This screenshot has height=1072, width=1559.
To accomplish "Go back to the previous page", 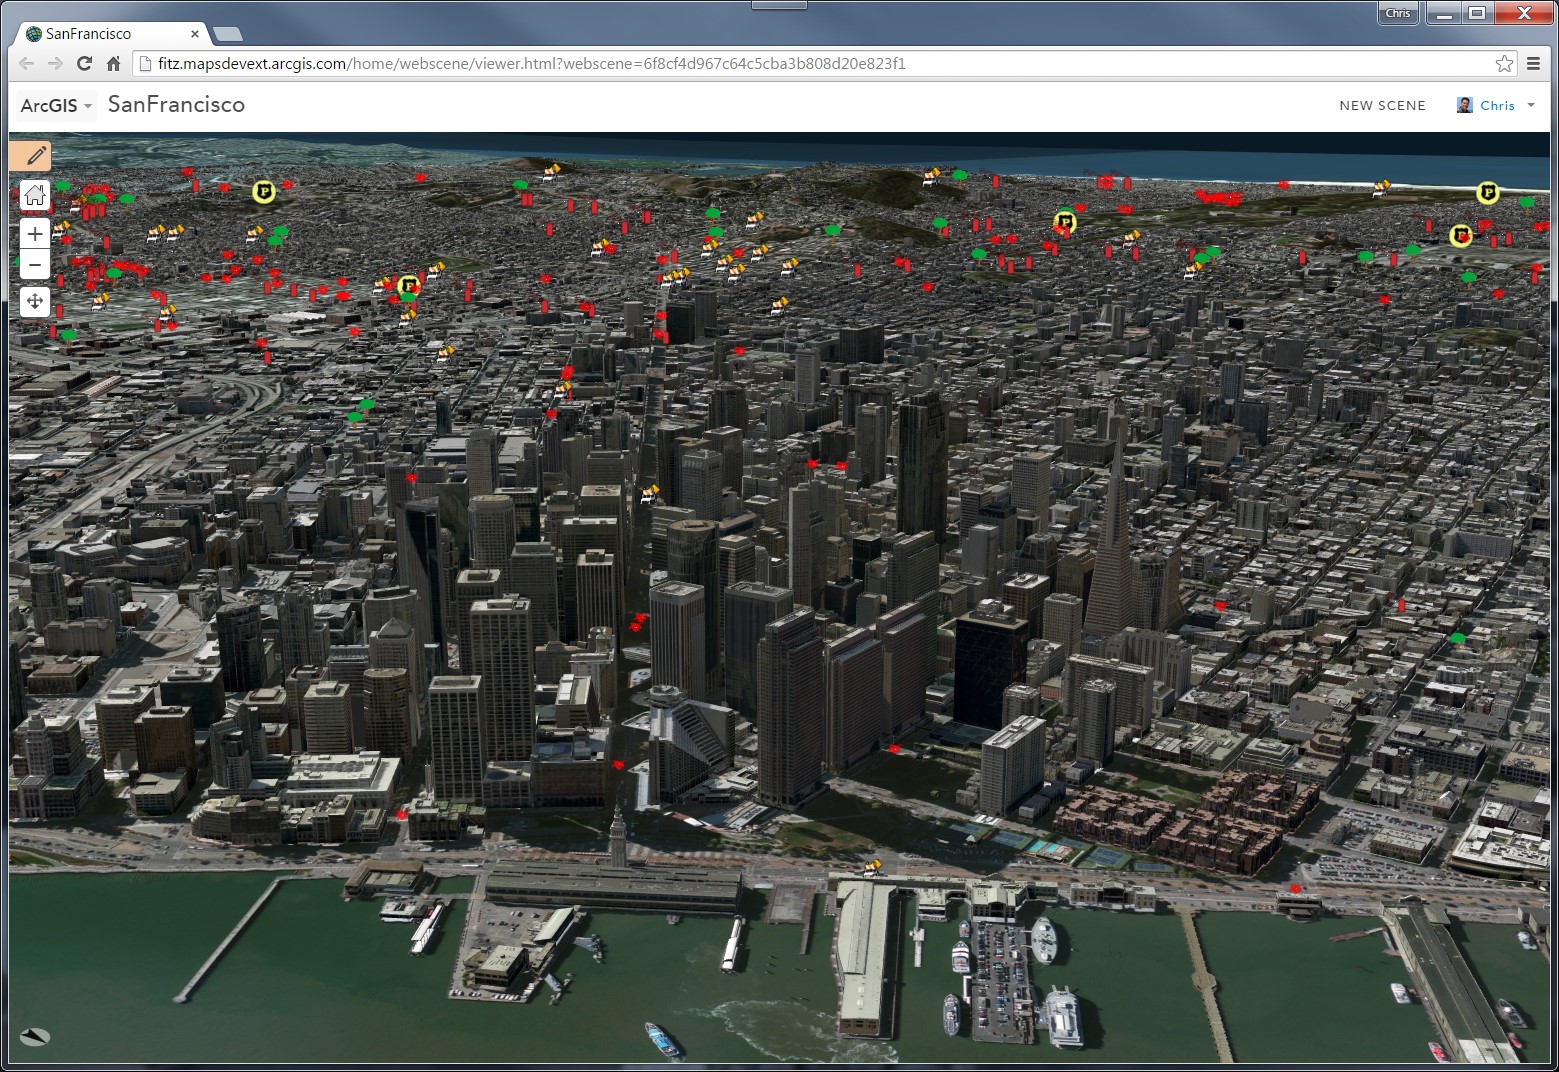I will tap(27, 64).
